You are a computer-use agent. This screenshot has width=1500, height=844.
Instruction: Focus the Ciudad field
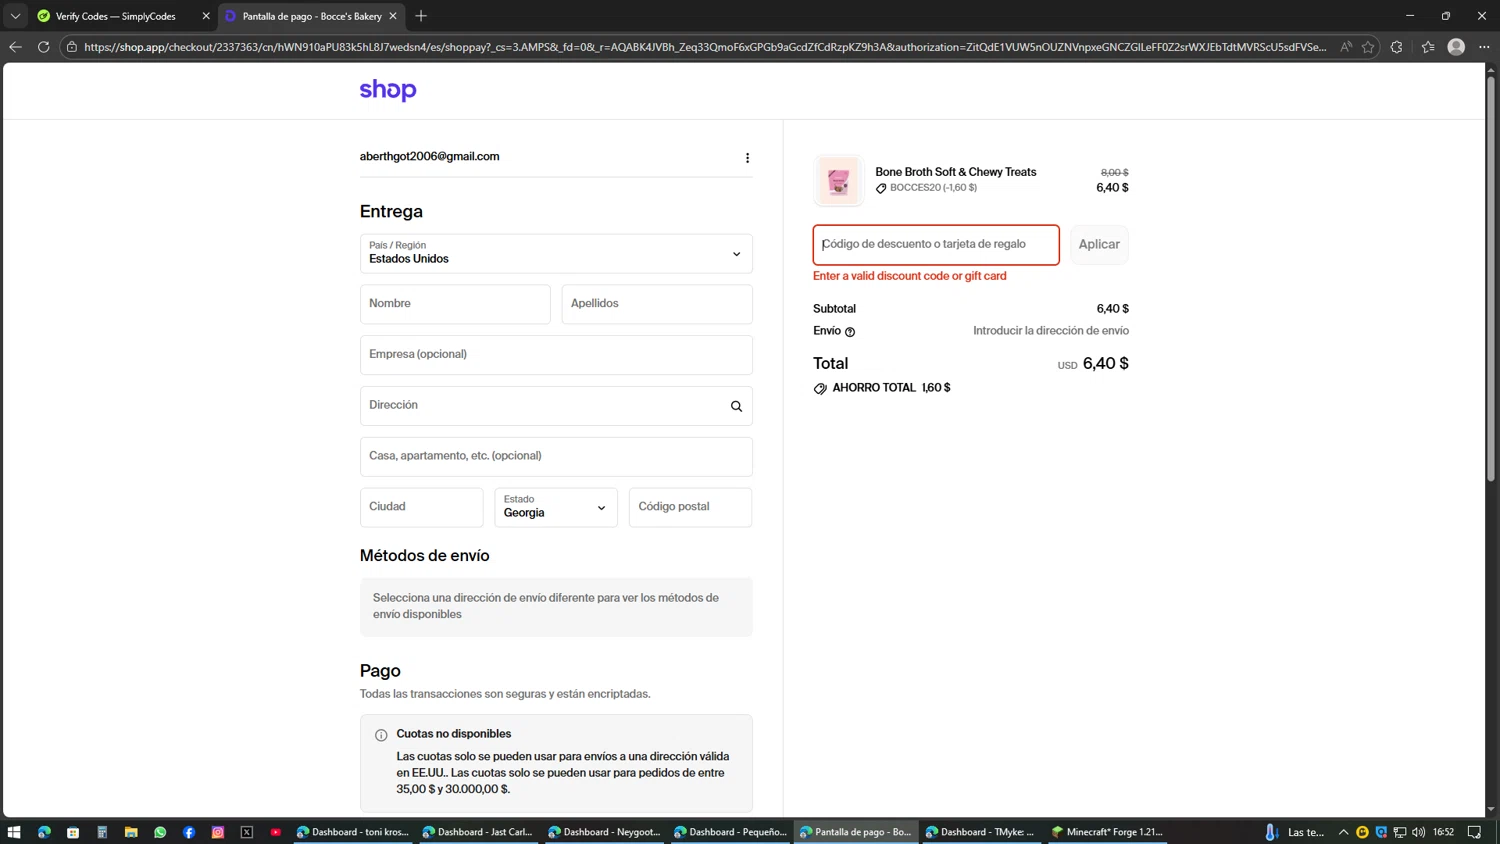click(x=421, y=507)
